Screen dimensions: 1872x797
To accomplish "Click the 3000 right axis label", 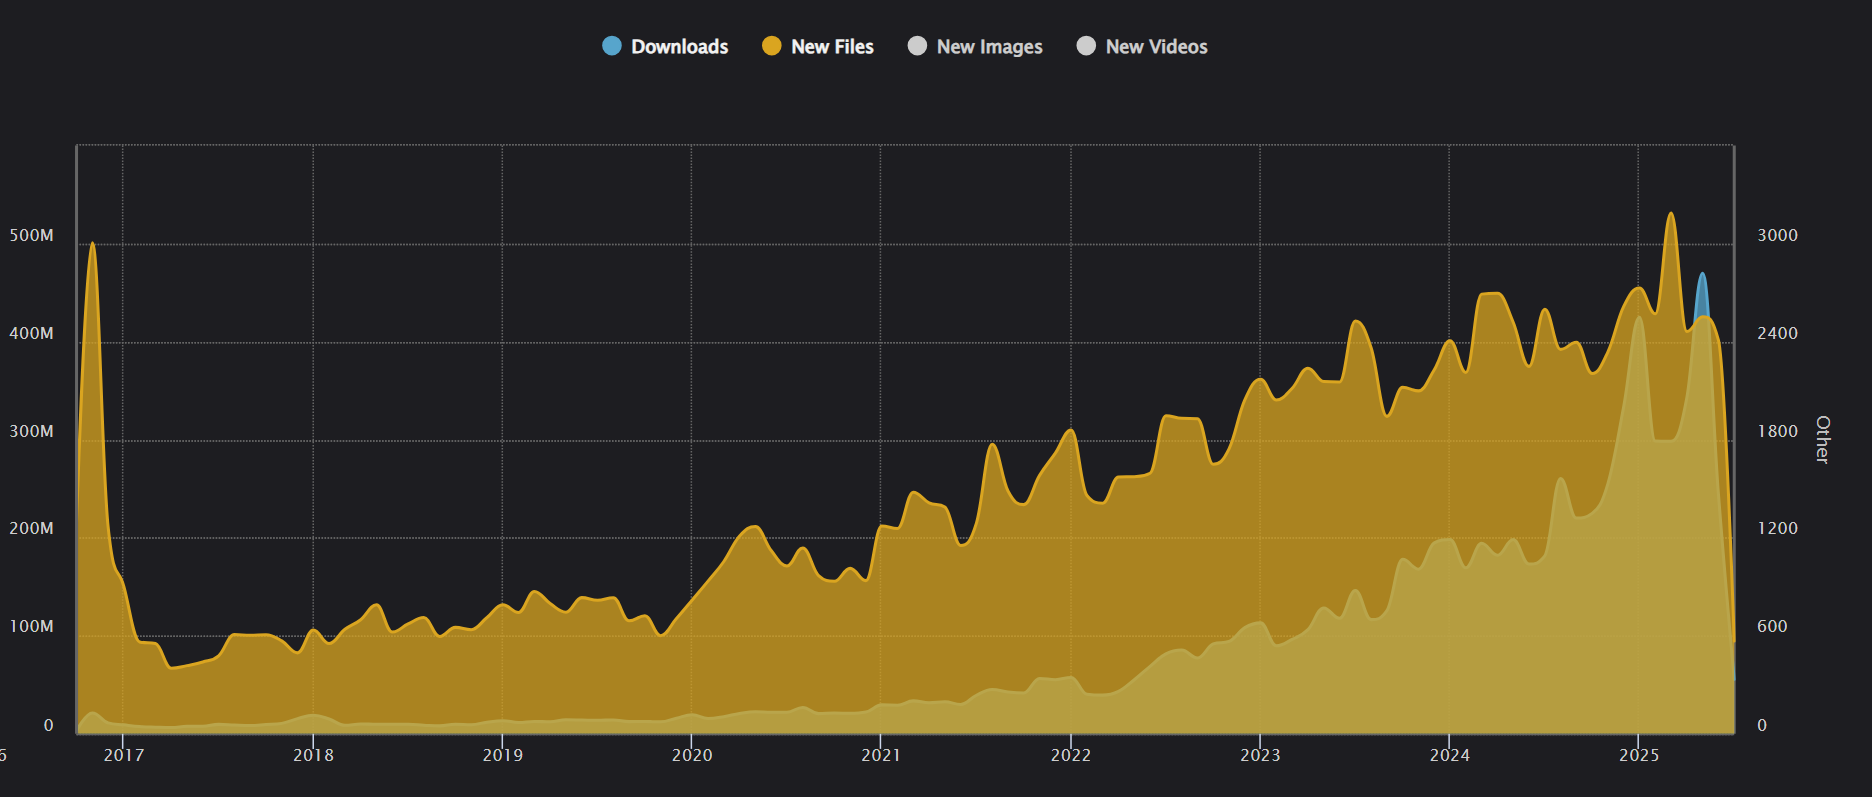I will (1777, 235).
